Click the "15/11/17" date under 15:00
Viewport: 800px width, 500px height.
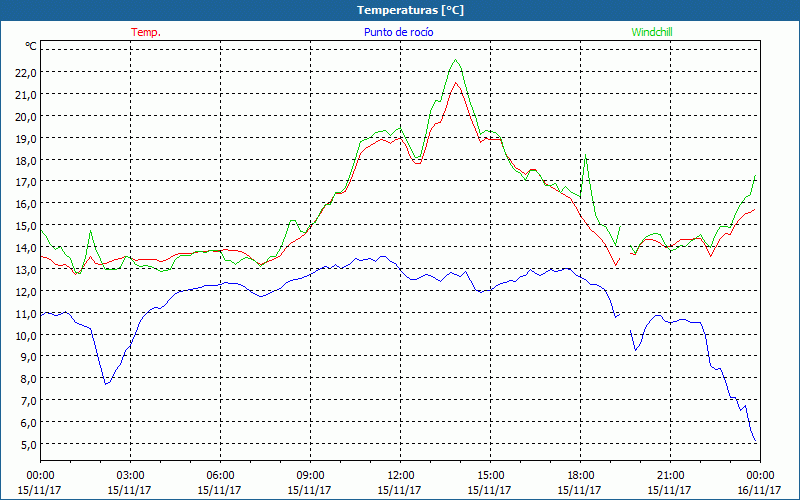(x=489, y=490)
